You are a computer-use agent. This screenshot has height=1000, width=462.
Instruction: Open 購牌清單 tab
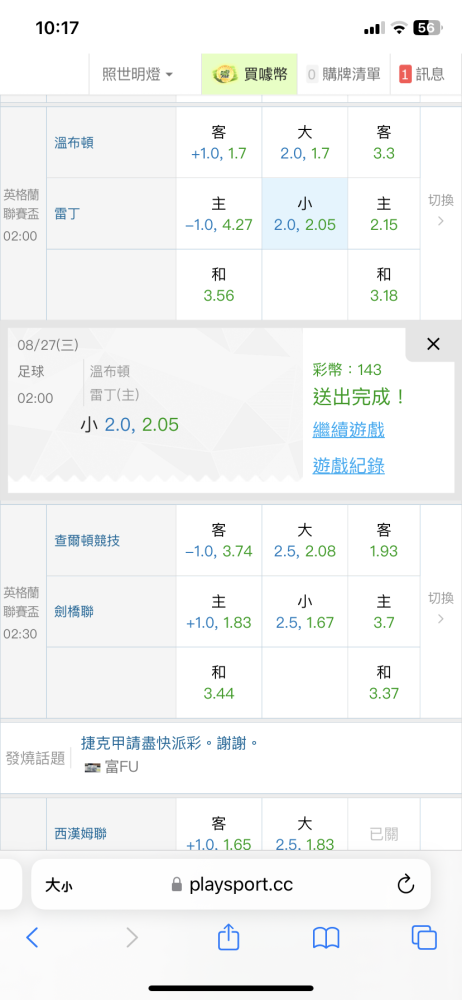[x=343, y=74]
